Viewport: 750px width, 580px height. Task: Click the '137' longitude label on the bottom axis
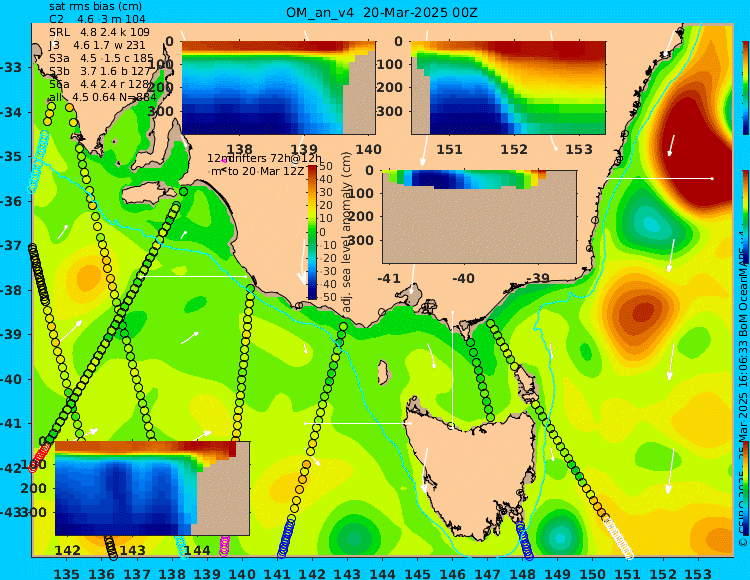pyautogui.click(x=137, y=573)
